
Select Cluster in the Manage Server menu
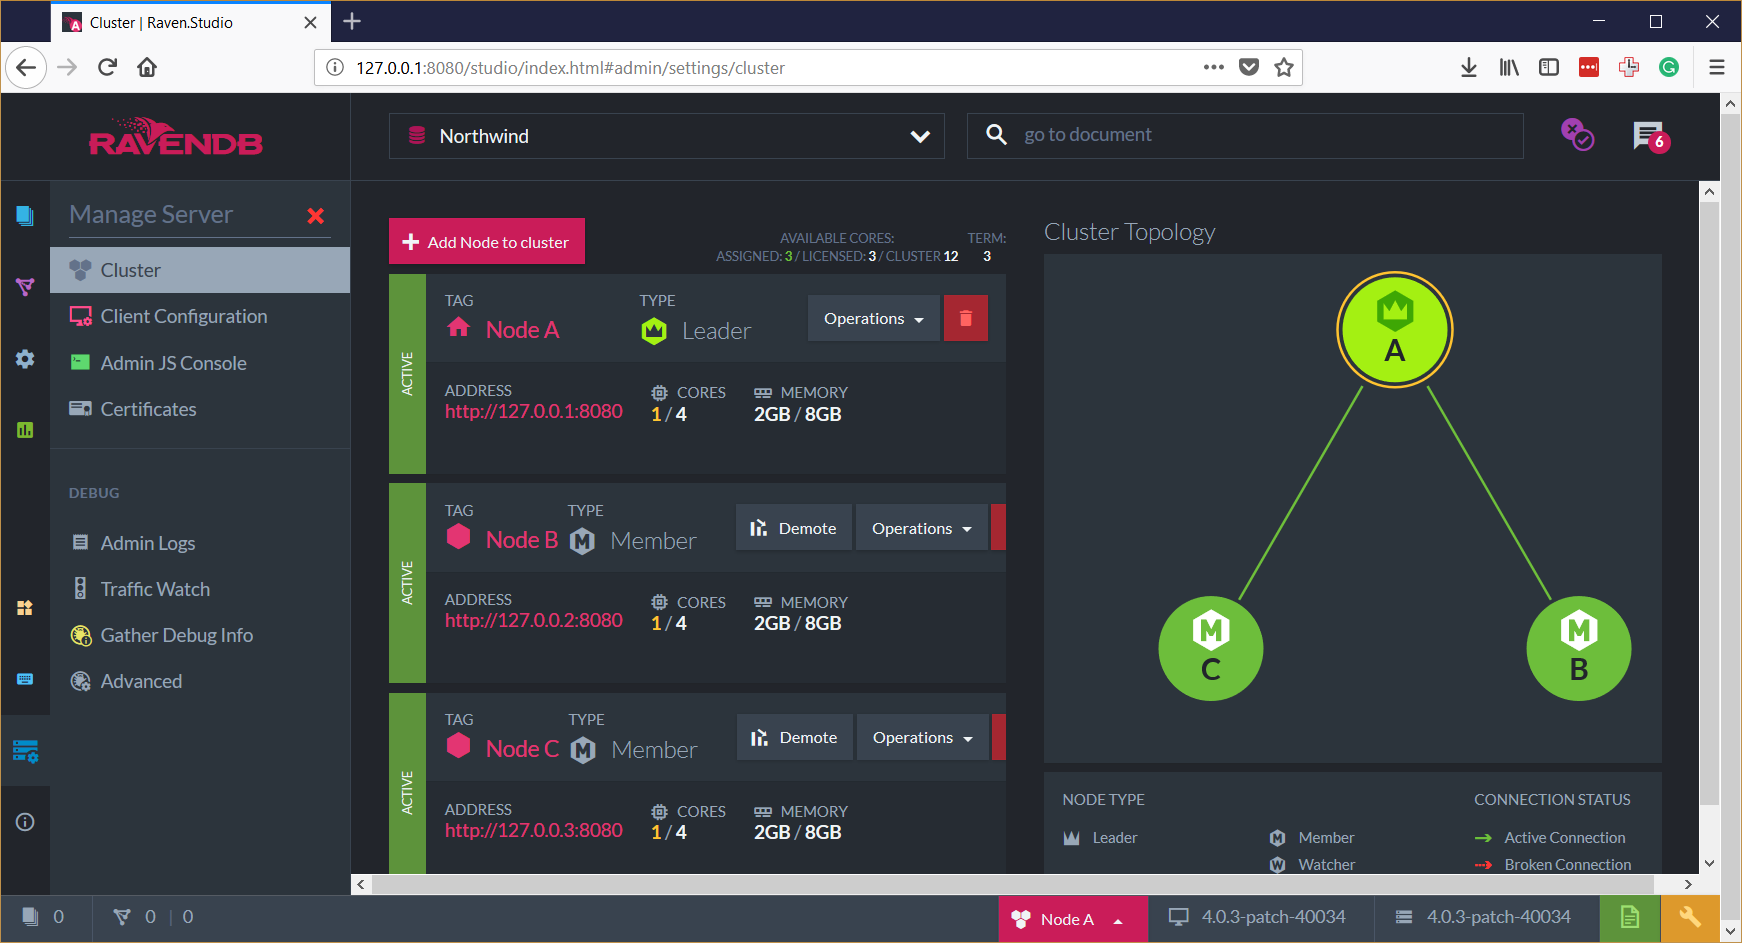point(200,270)
